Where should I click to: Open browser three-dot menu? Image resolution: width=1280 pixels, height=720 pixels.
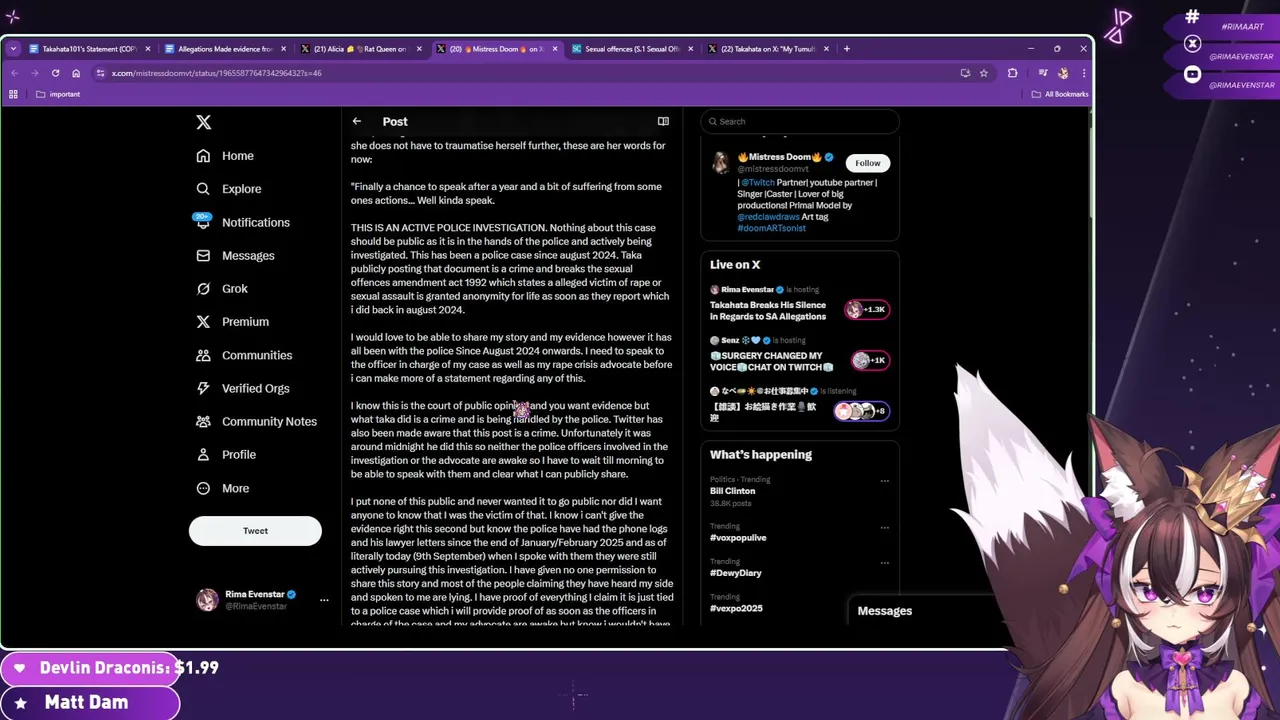tap(1083, 73)
